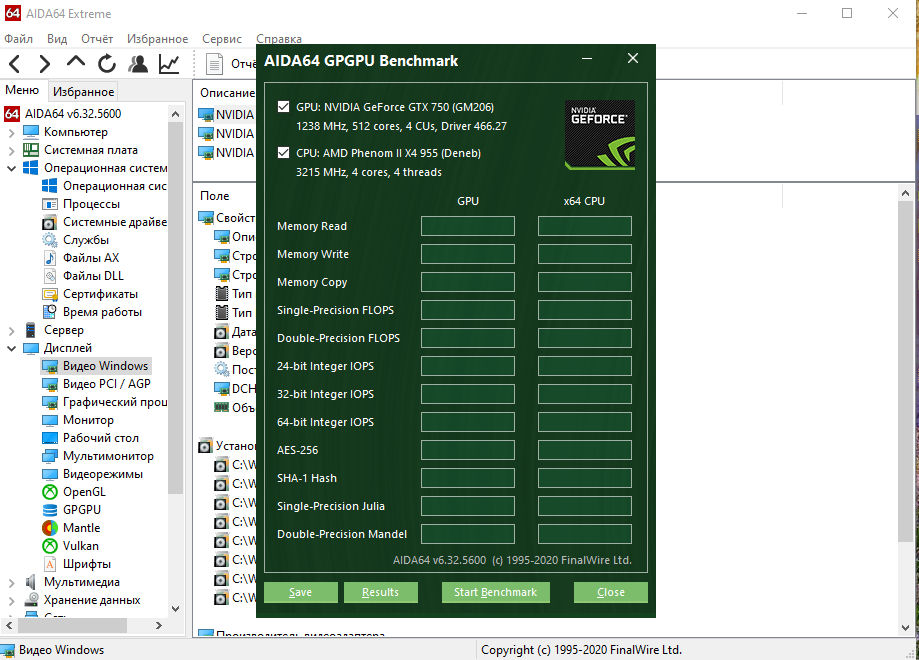The height and width of the screenshot is (660, 919).
Task: Select the GPGPU database icon in the tree
Action: click(50, 510)
